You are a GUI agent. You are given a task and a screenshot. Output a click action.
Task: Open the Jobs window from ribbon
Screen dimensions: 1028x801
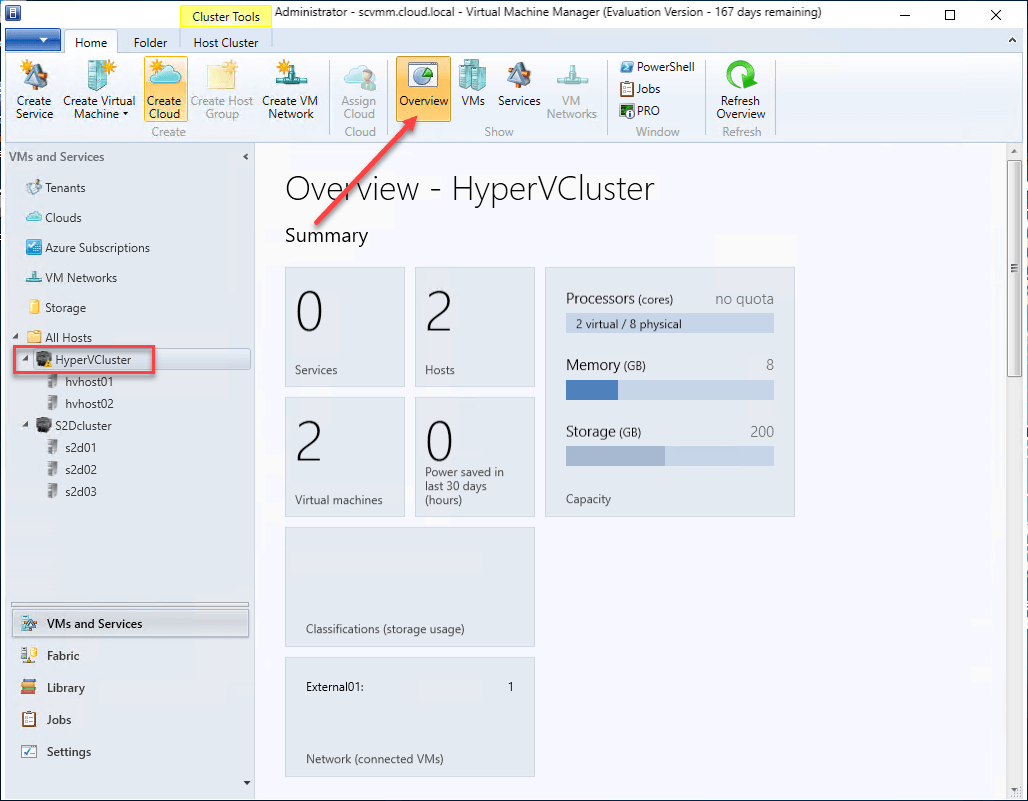click(x=641, y=88)
